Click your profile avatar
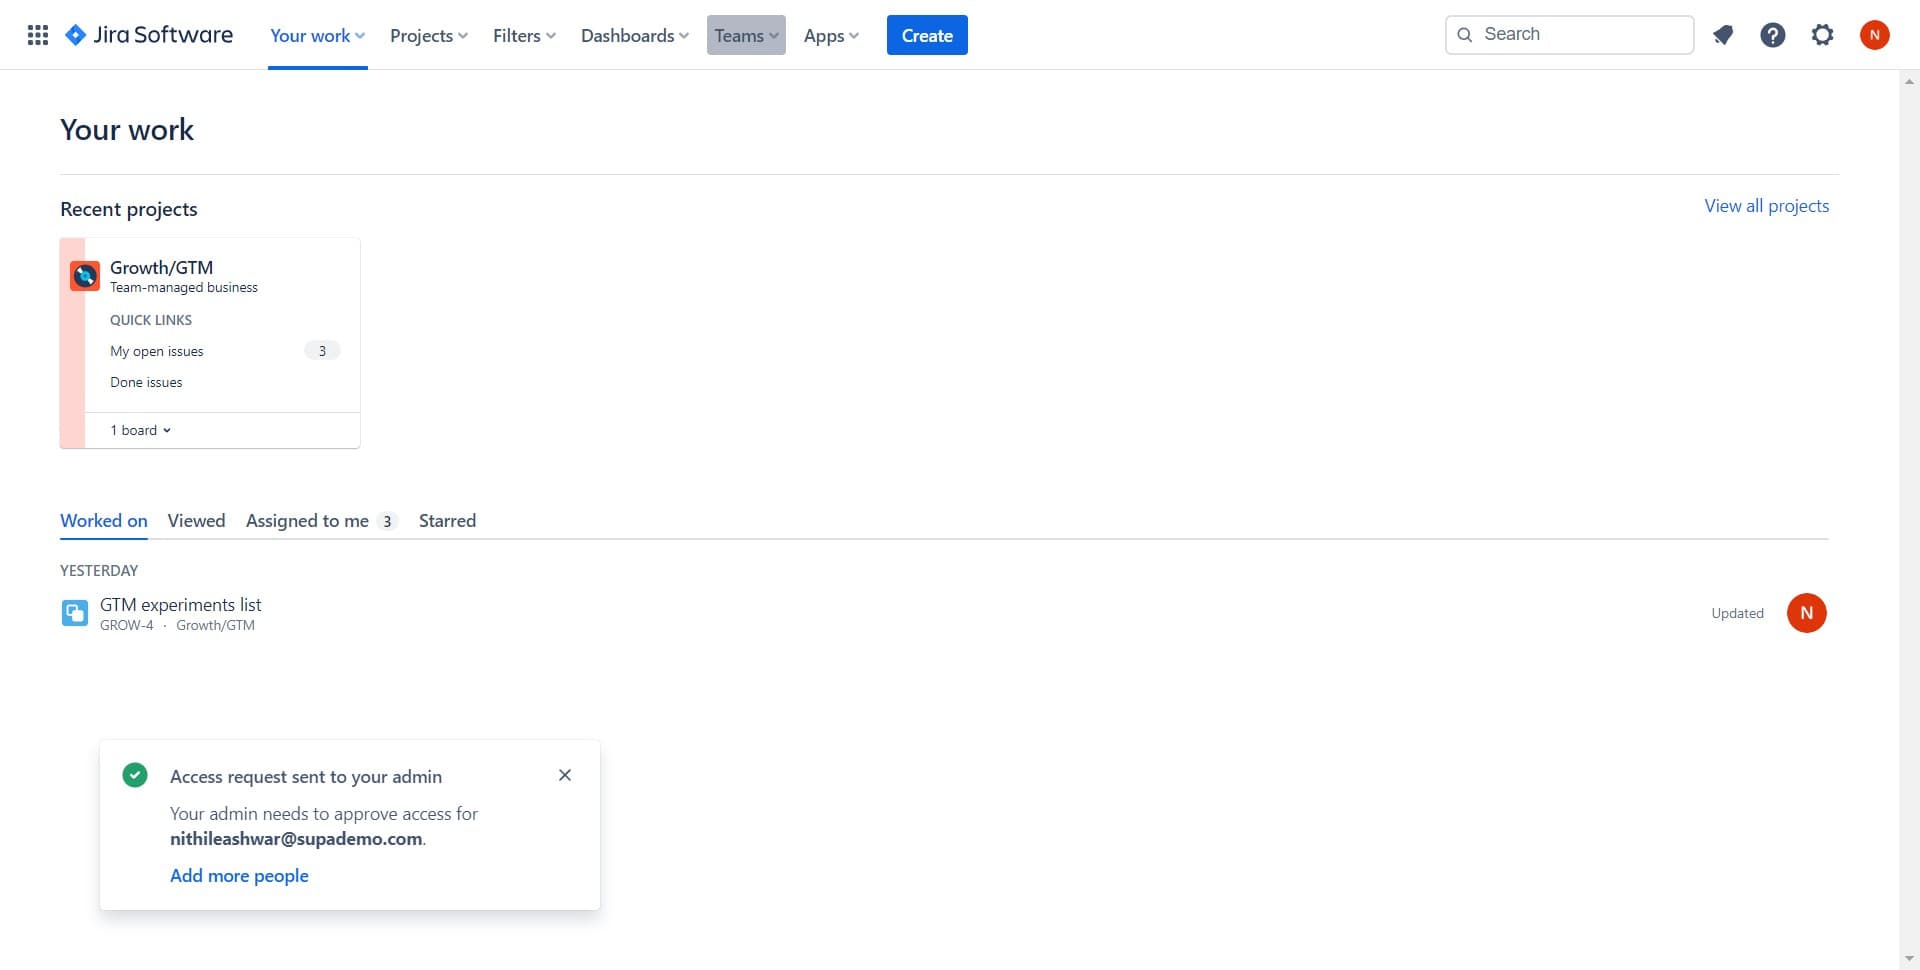Image resolution: width=1920 pixels, height=970 pixels. [x=1875, y=34]
